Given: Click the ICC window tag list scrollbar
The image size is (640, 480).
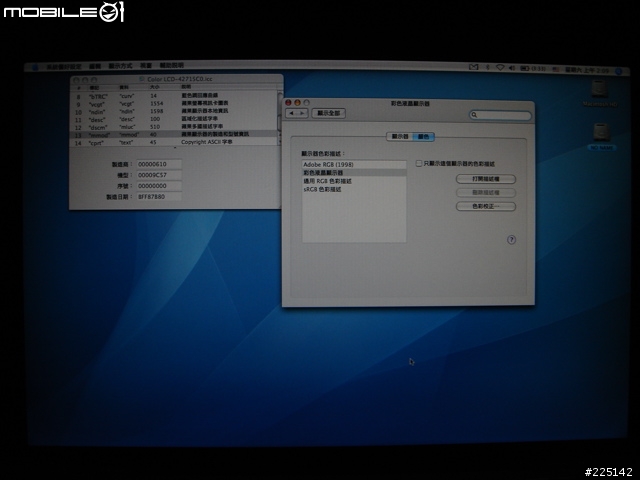Looking at the screenshot, I should [x=280, y=118].
